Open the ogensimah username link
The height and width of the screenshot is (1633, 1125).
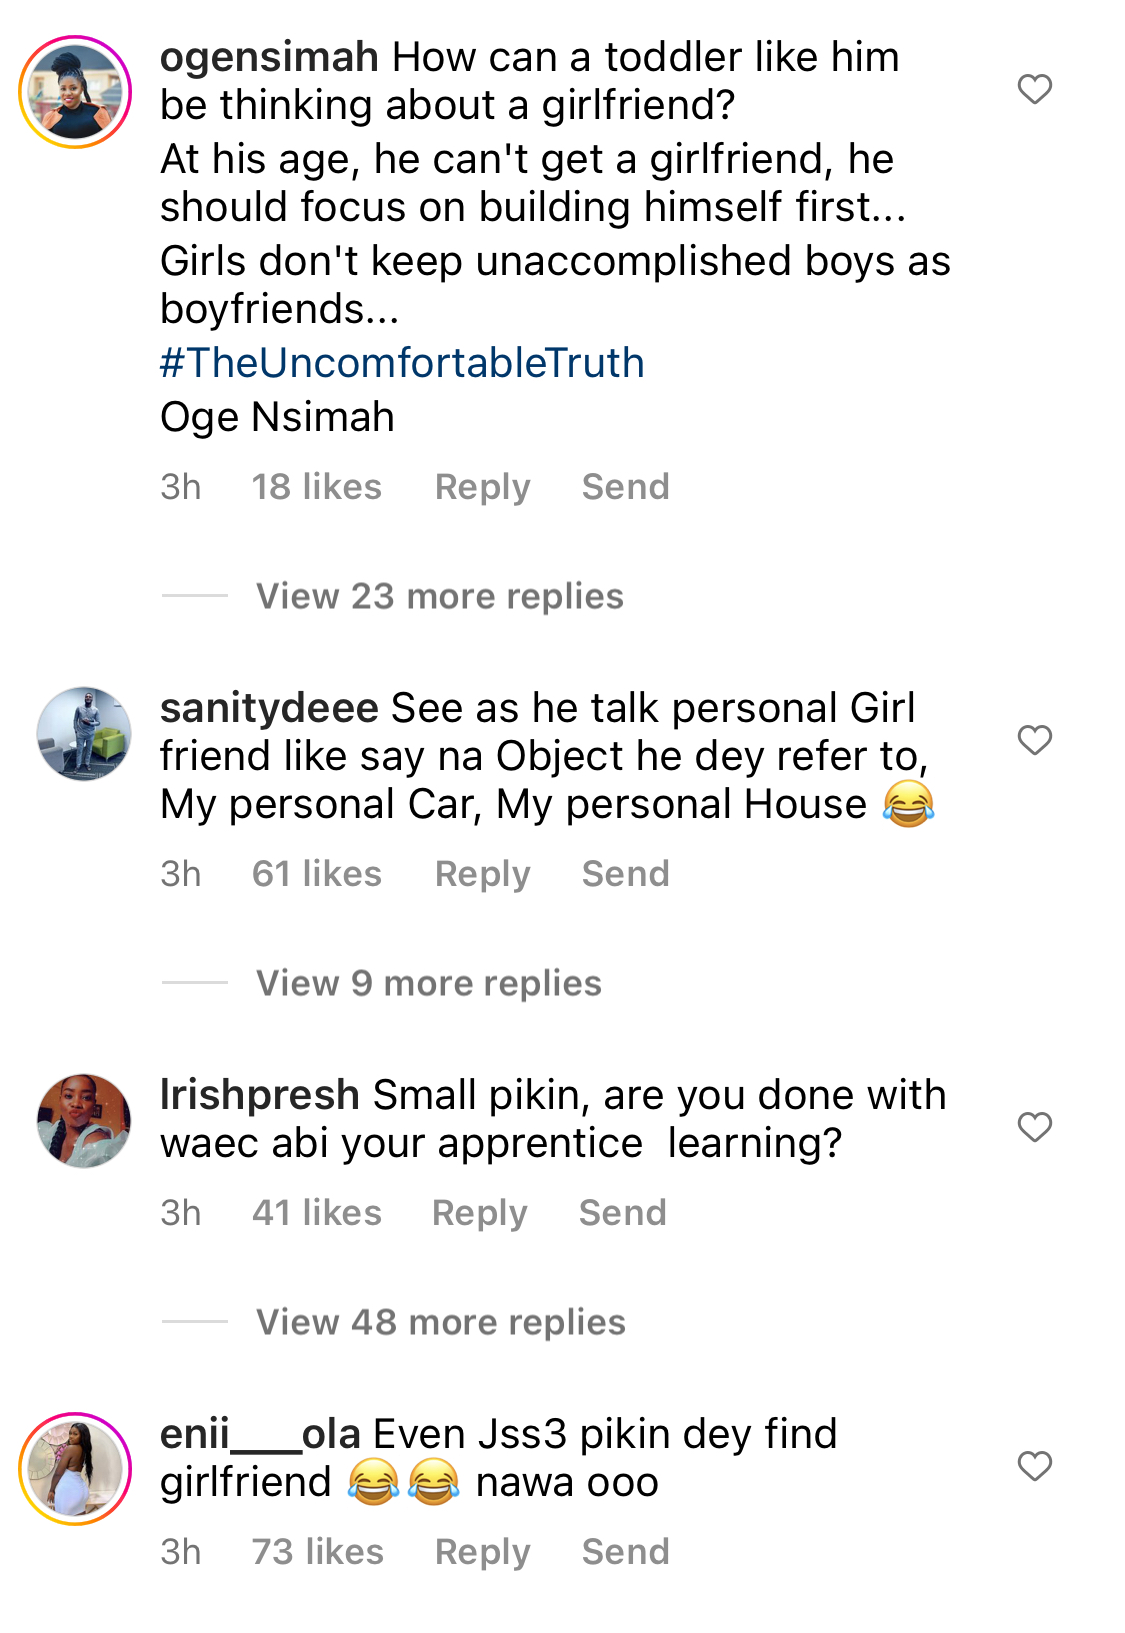coord(269,58)
